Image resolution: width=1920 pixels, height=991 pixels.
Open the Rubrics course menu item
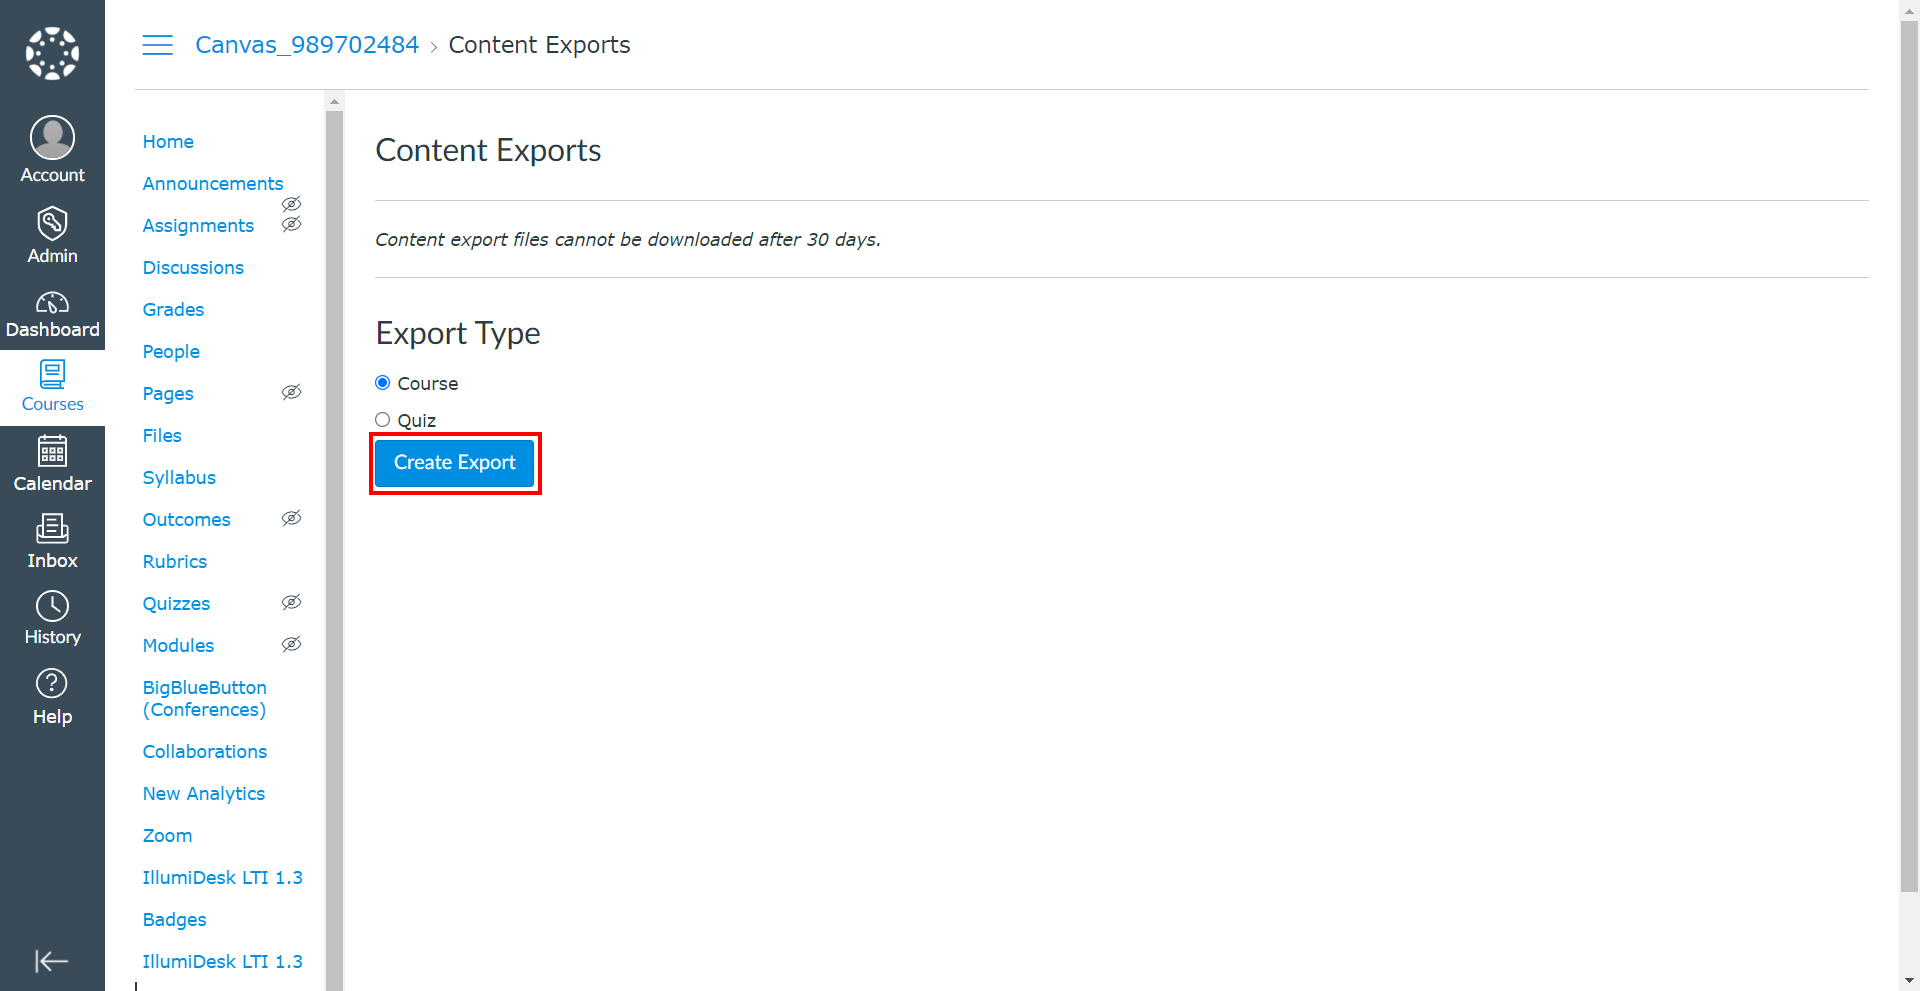point(175,562)
